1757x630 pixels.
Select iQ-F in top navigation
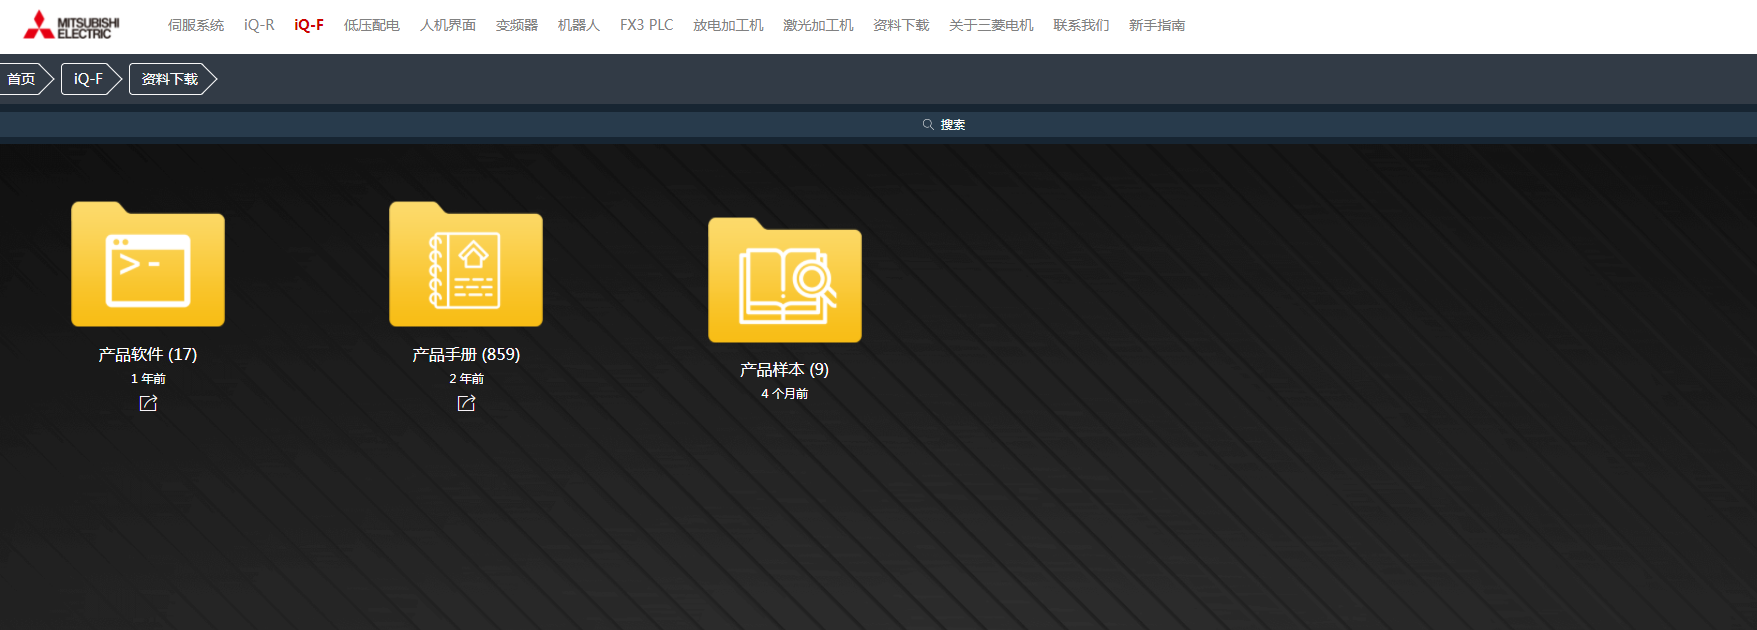point(309,25)
